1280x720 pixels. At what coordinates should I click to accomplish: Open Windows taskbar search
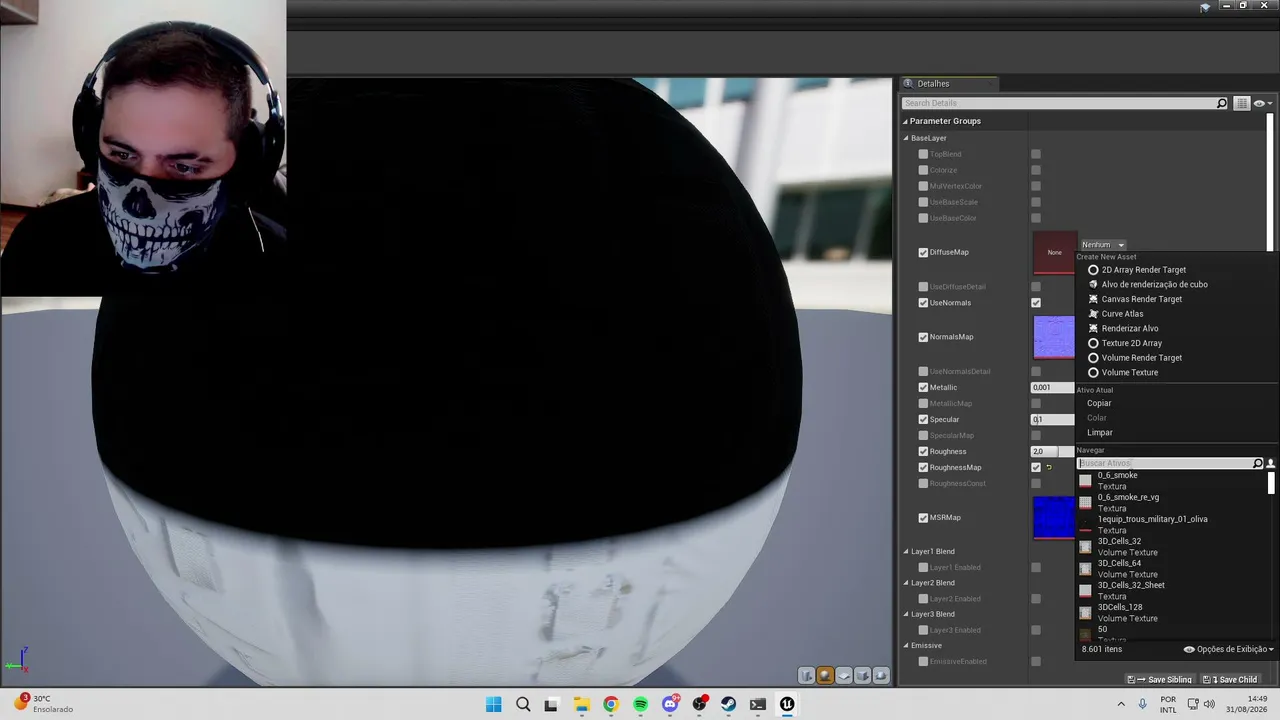click(523, 704)
